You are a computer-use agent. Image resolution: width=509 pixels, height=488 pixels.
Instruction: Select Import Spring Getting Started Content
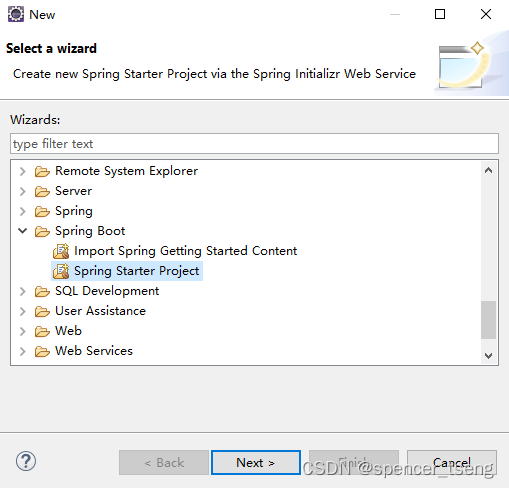(185, 251)
